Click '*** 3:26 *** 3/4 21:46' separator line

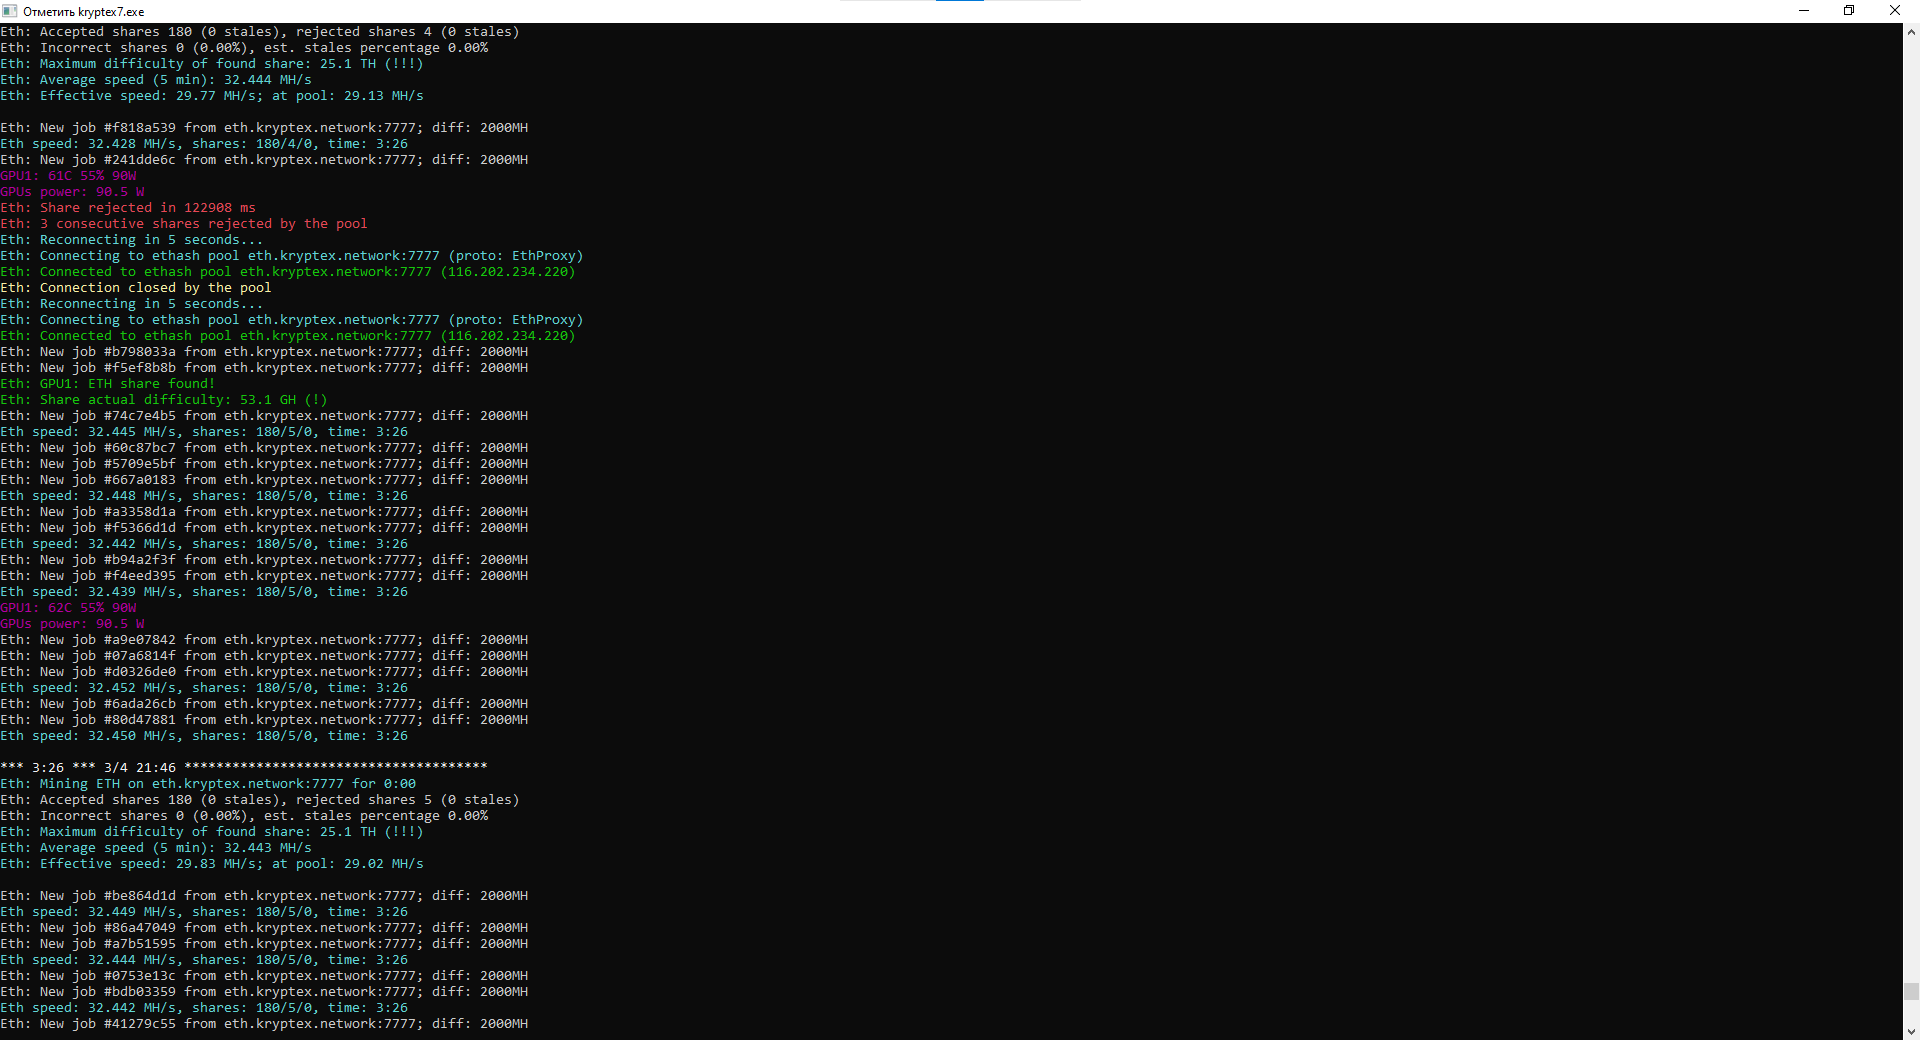tap(244, 768)
